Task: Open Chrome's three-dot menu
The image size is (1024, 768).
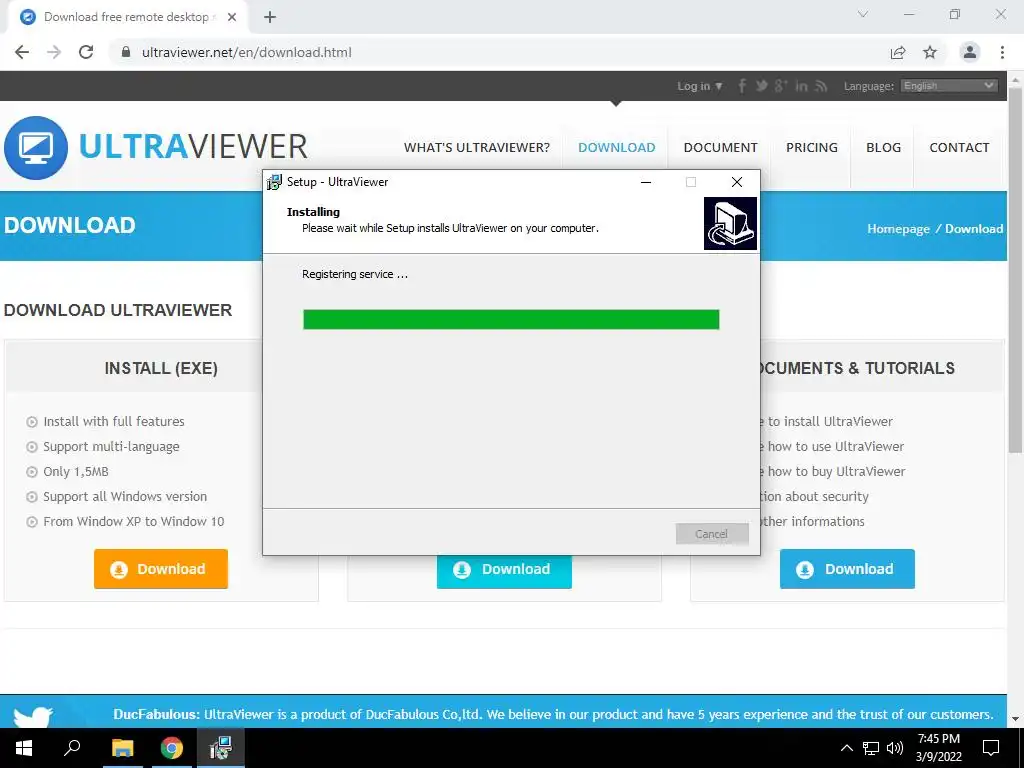Action: (x=1002, y=52)
